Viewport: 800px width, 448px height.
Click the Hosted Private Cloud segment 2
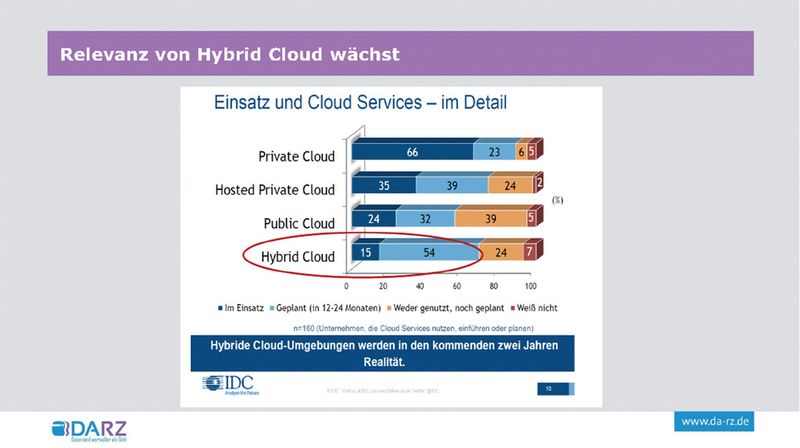point(538,183)
